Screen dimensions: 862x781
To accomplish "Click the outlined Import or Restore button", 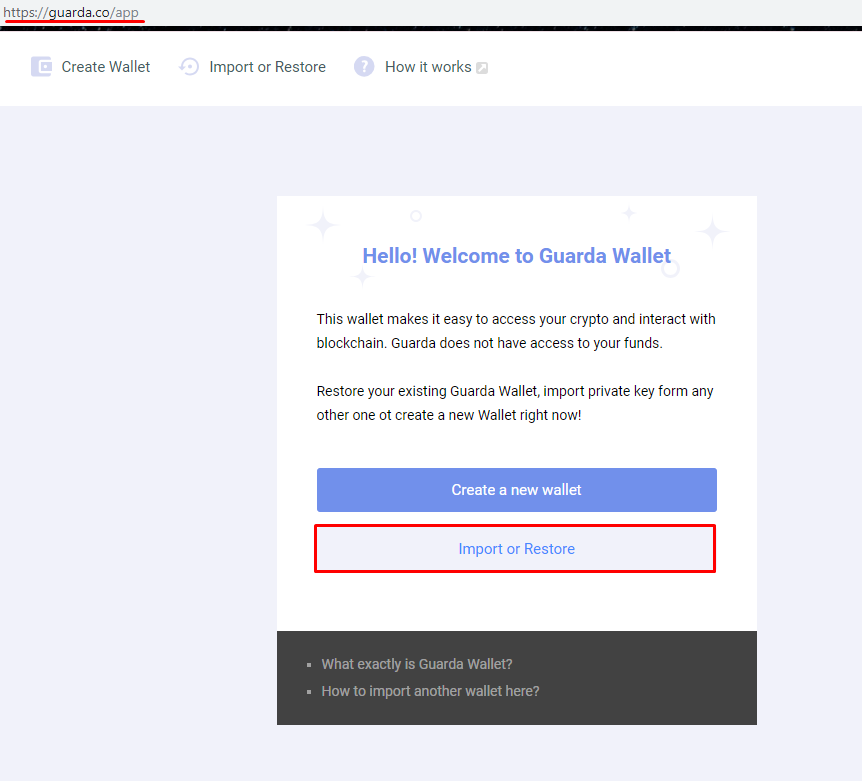I will pyautogui.click(x=515, y=549).
